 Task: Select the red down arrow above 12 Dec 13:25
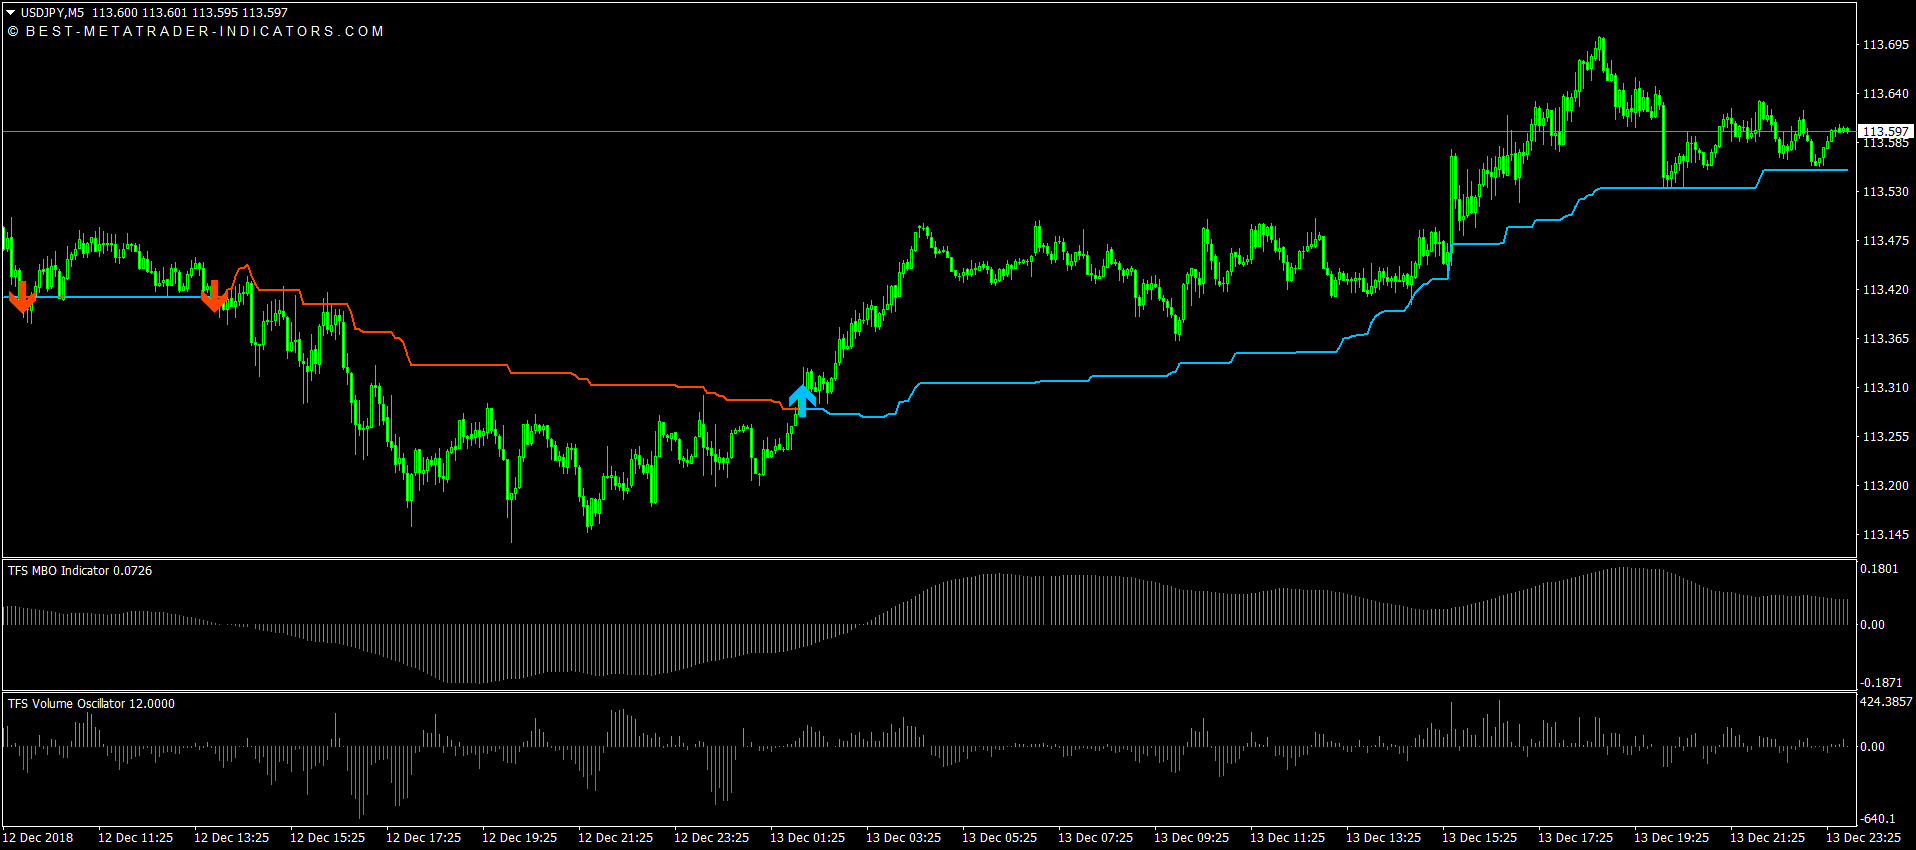(x=214, y=296)
